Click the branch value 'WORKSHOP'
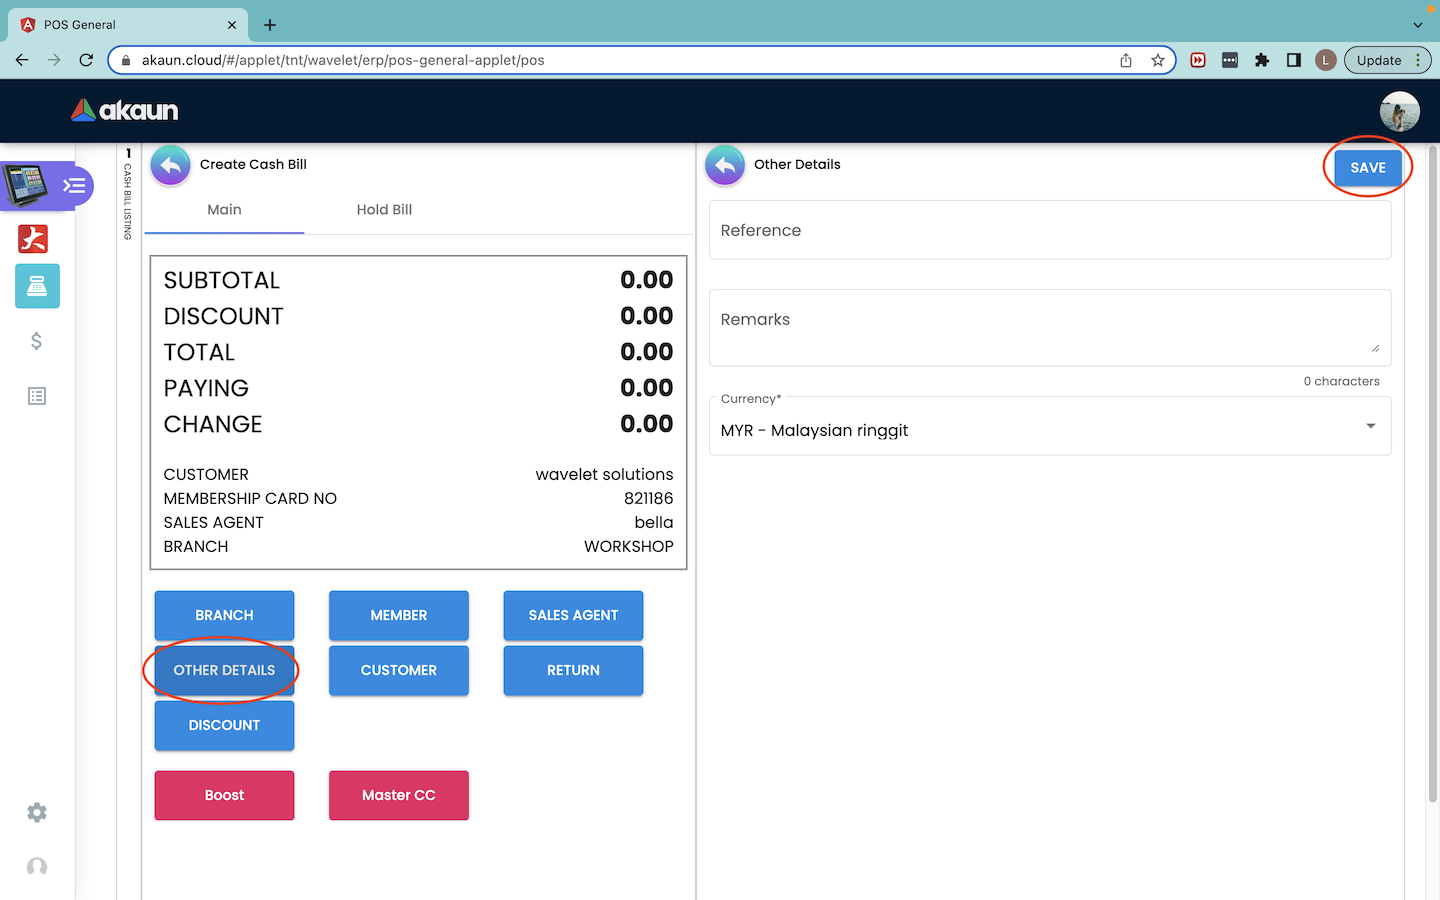 pyautogui.click(x=629, y=546)
